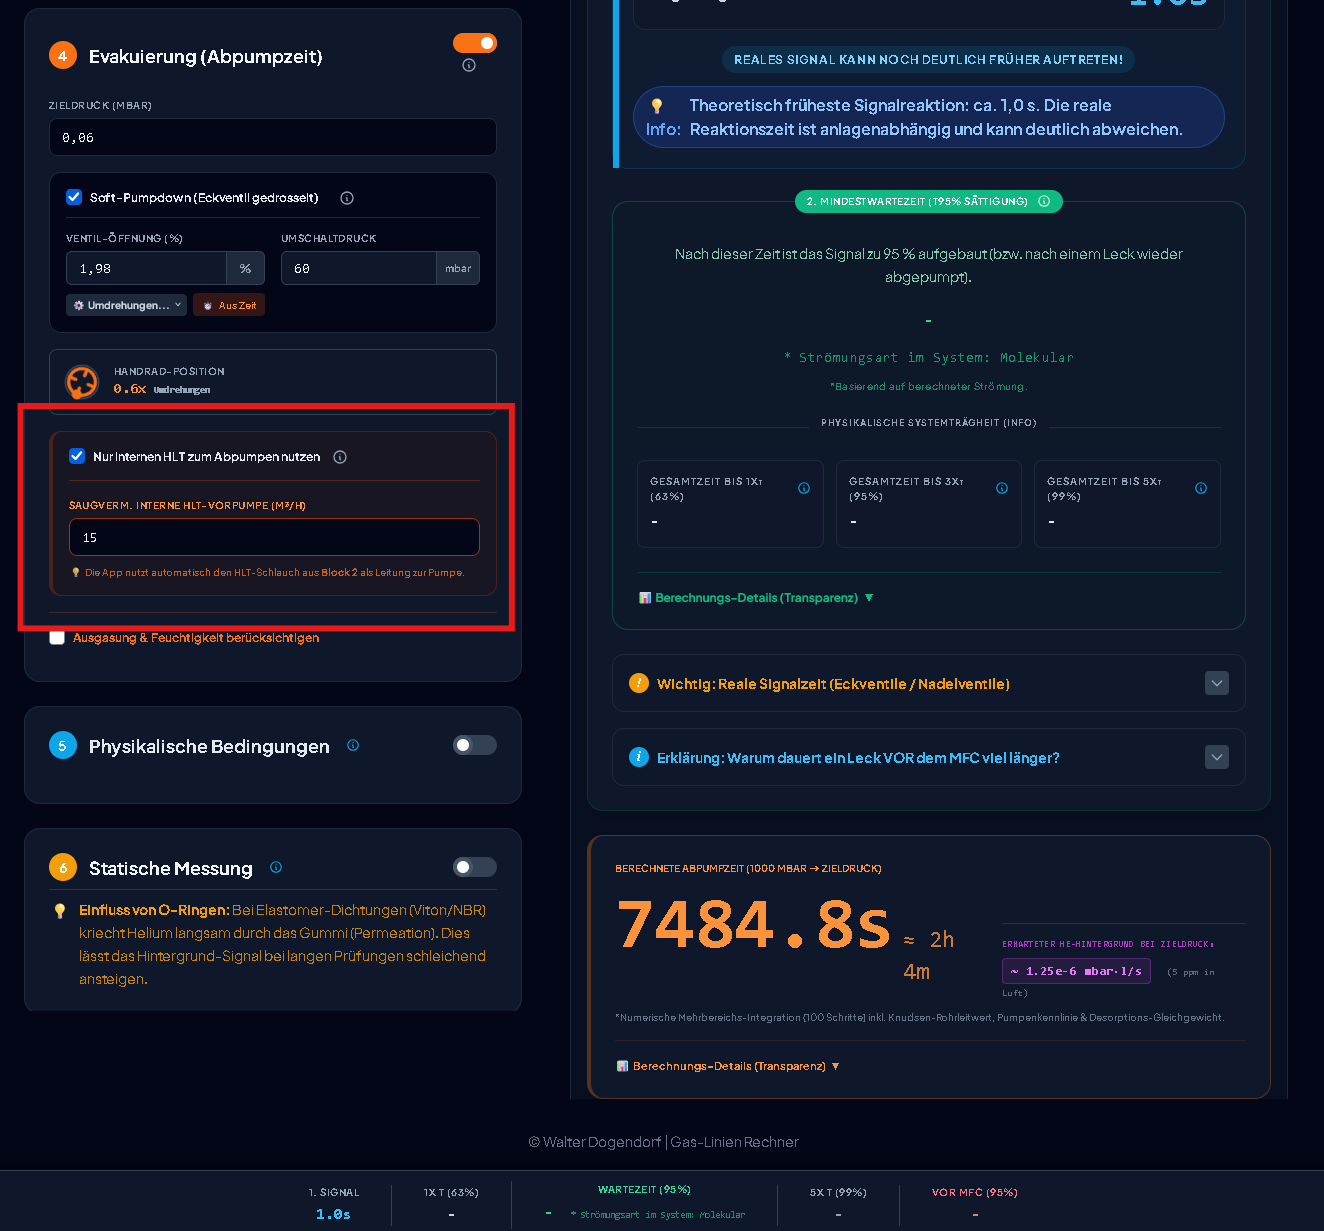Open info icon next to Statische Messung
The image size is (1324, 1231).
pyautogui.click(x=276, y=867)
